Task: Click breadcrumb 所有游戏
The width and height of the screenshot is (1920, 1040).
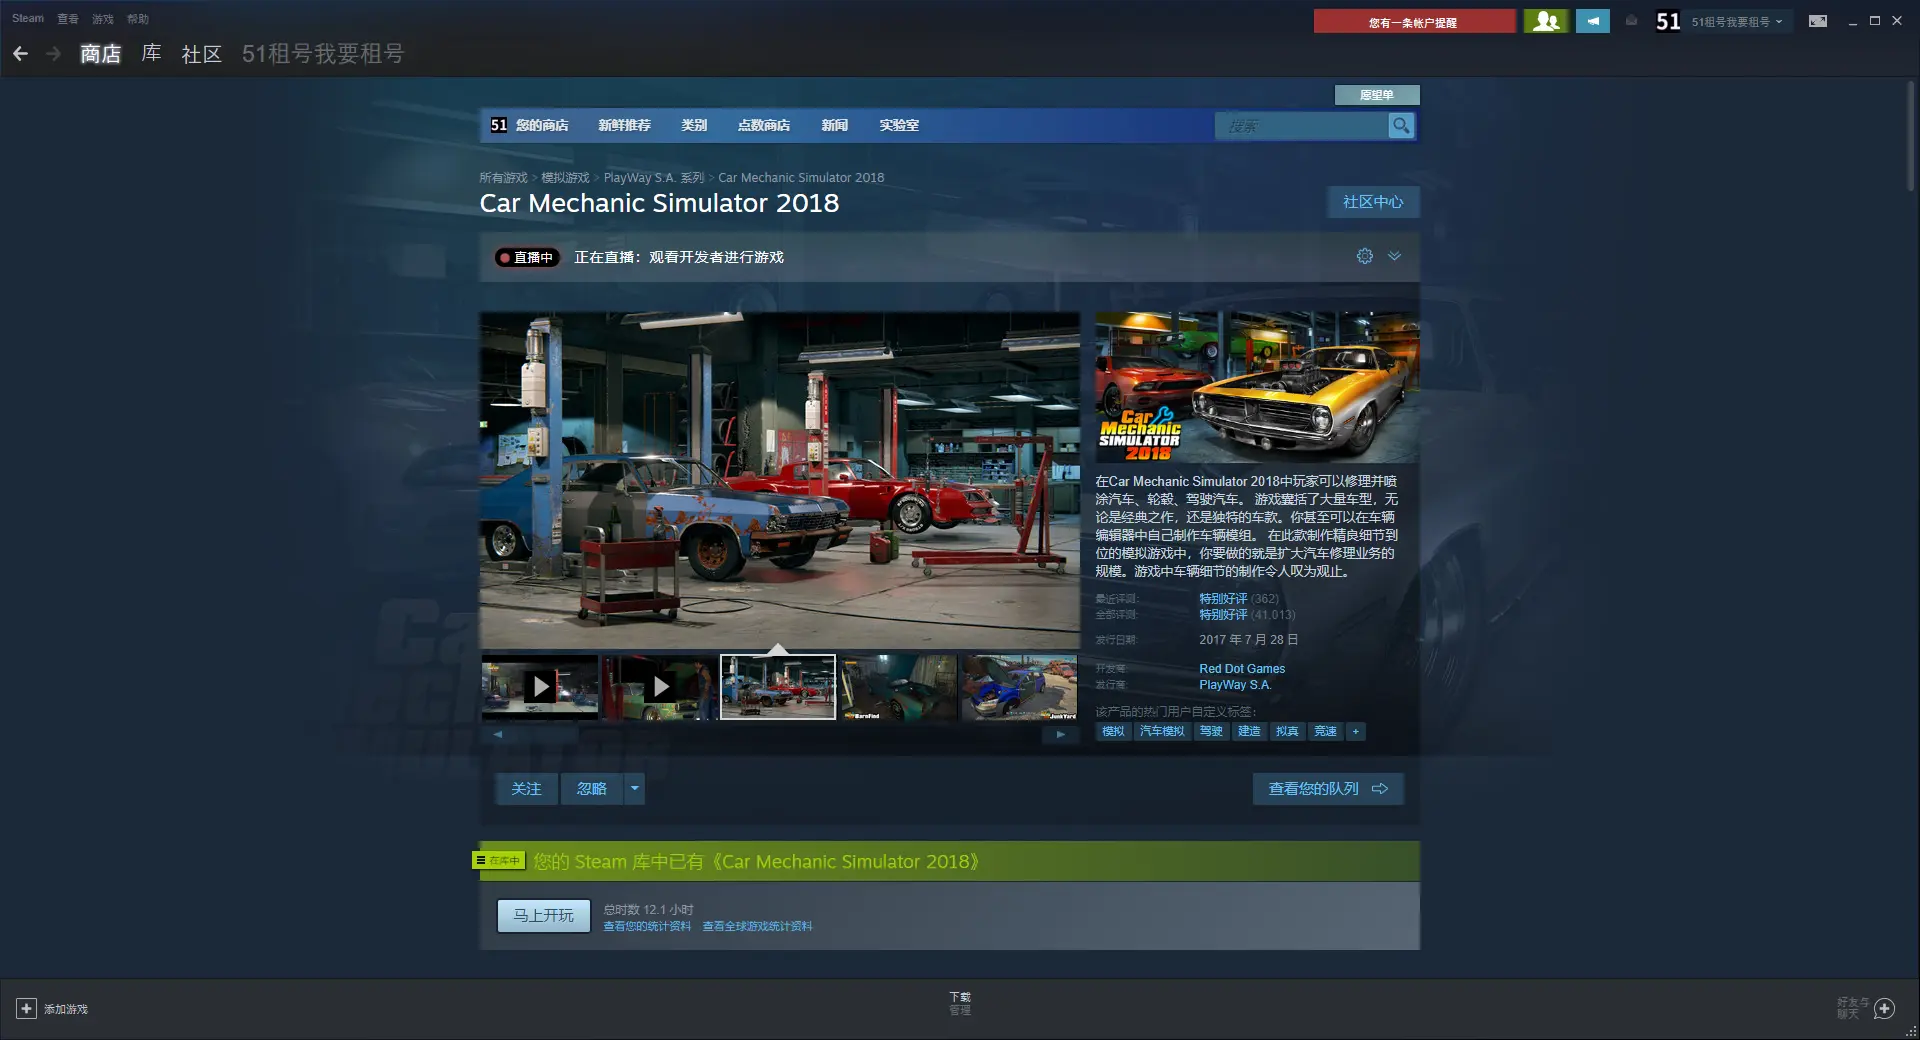Action: (x=503, y=178)
